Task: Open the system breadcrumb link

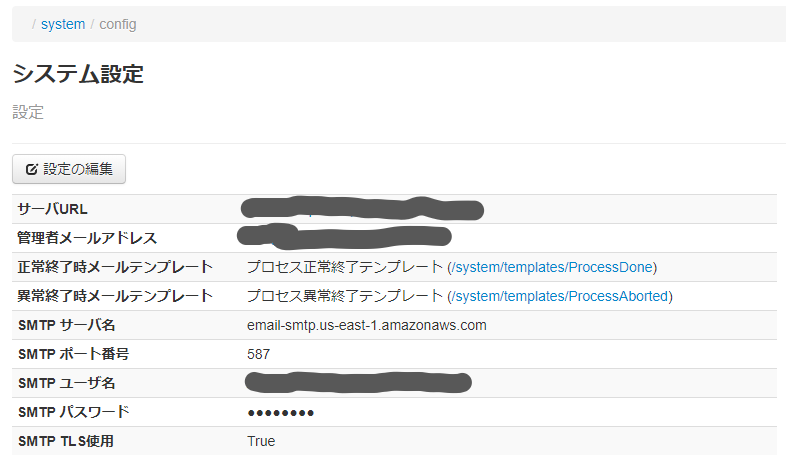Action: click(x=63, y=24)
